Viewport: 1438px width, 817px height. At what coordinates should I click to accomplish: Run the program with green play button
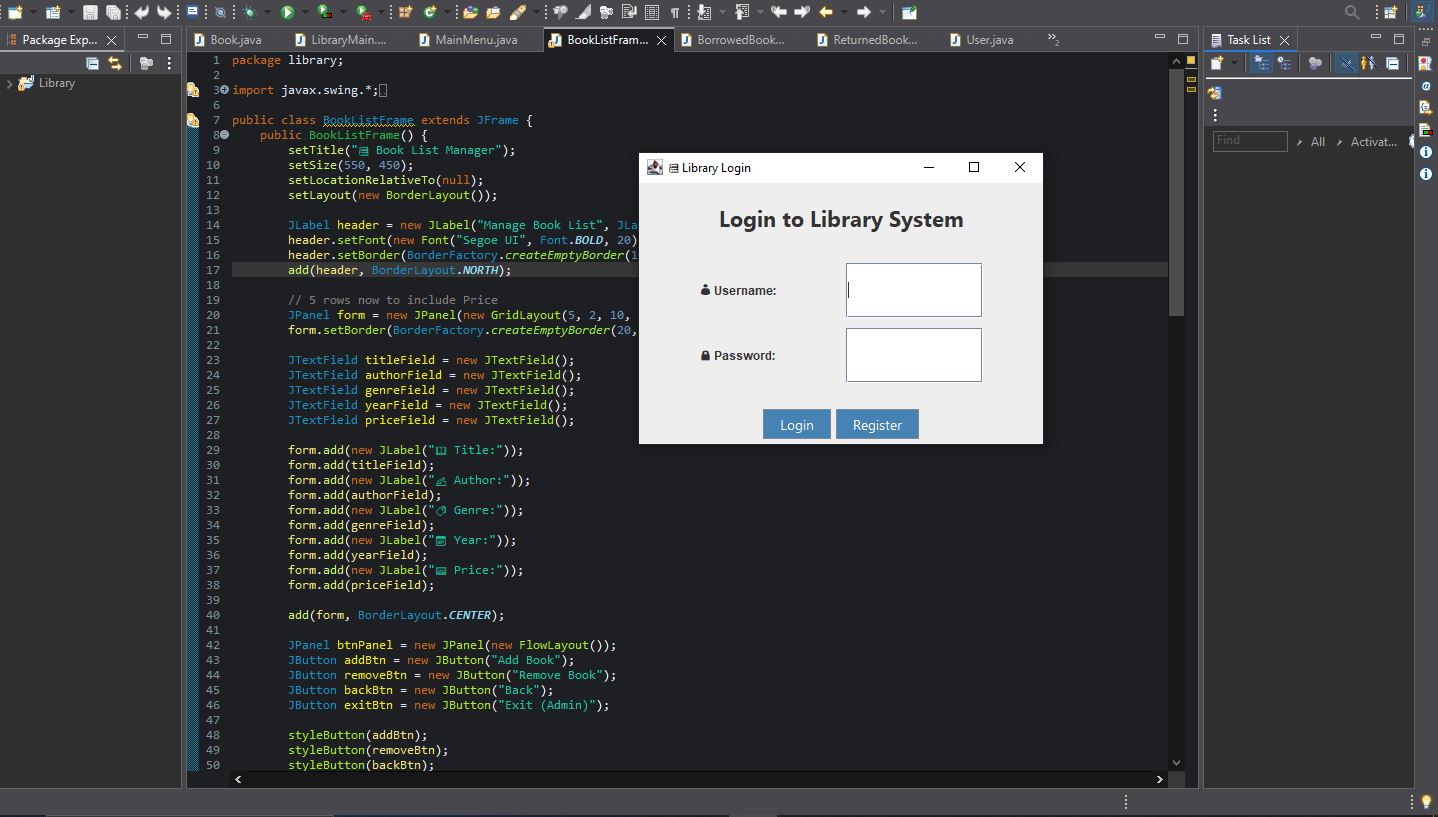point(287,12)
